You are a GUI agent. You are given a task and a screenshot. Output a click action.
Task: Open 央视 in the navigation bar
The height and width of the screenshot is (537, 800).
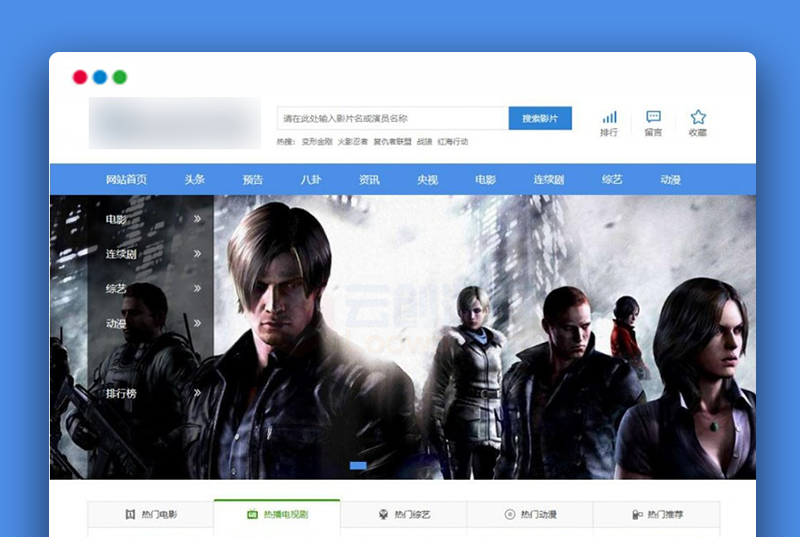(427, 180)
